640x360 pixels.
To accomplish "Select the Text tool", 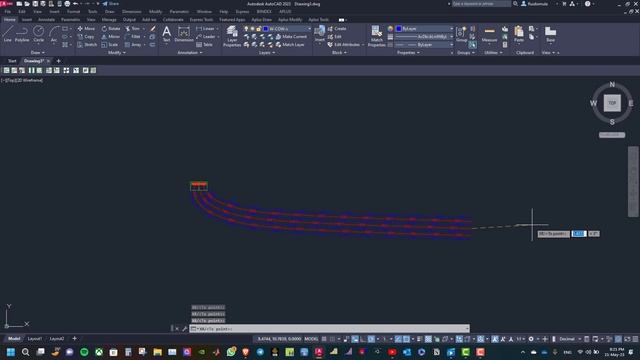I will [166, 34].
